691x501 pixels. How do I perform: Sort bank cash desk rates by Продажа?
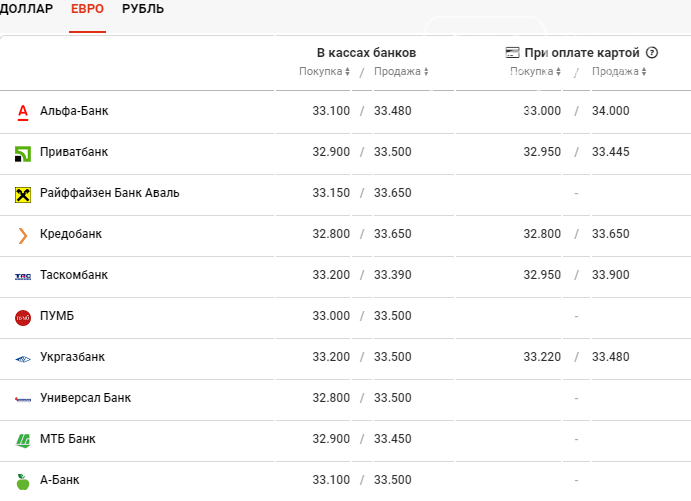401,71
